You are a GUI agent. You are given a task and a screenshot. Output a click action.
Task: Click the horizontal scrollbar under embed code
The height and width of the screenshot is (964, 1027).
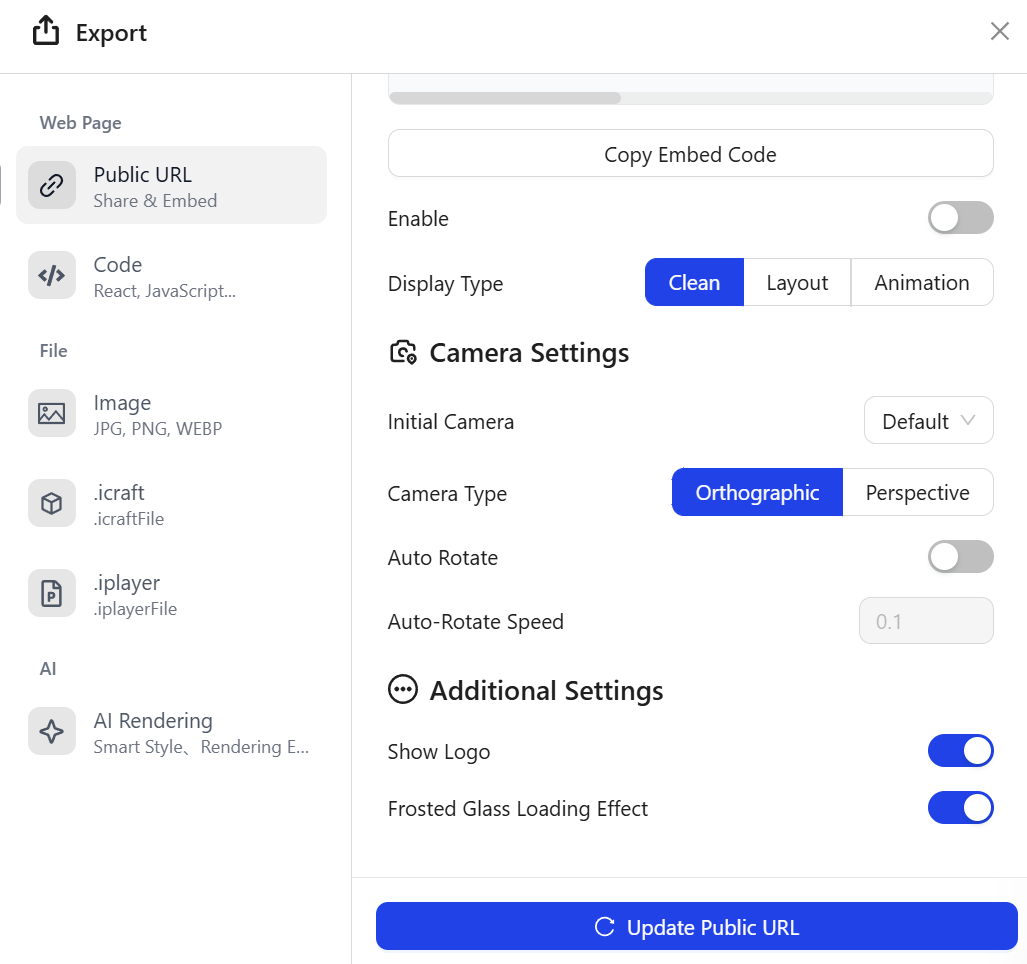point(505,98)
